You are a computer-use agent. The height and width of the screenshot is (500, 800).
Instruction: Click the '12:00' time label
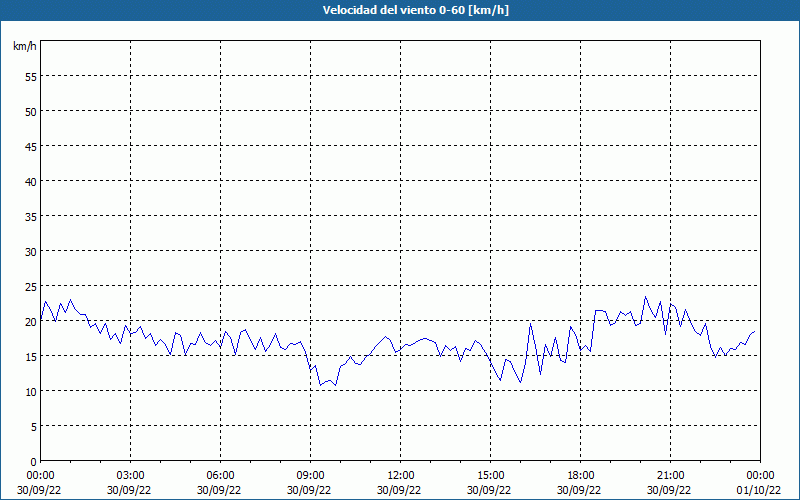401,476
